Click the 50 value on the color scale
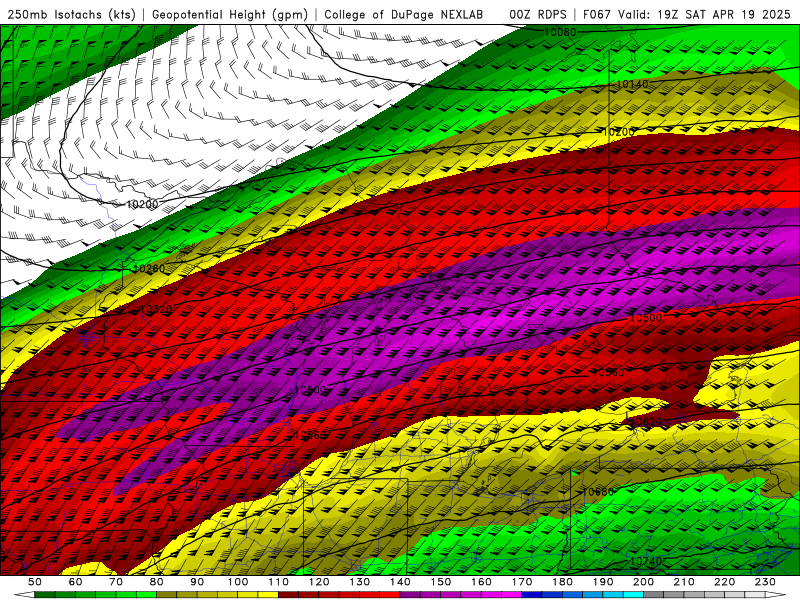The width and height of the screenshot is (800, 600). 35,582
